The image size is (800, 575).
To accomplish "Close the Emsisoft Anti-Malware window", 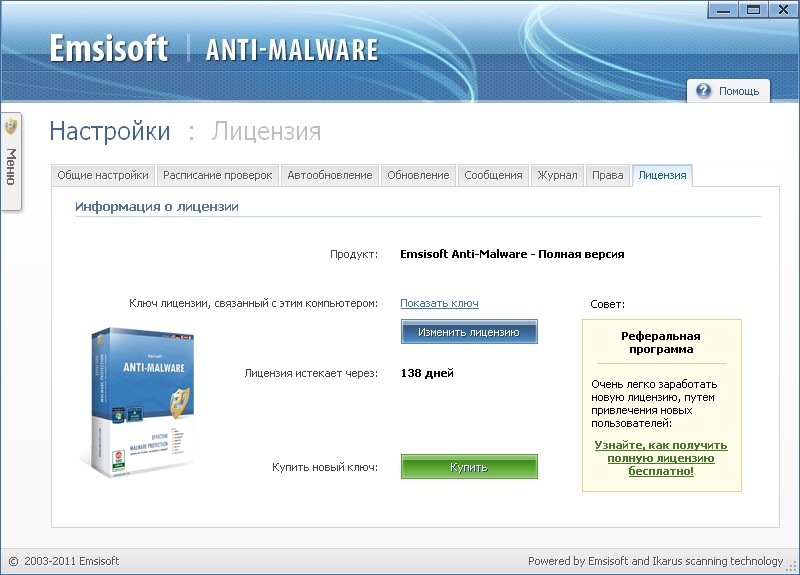I will (x=780, y=9).
